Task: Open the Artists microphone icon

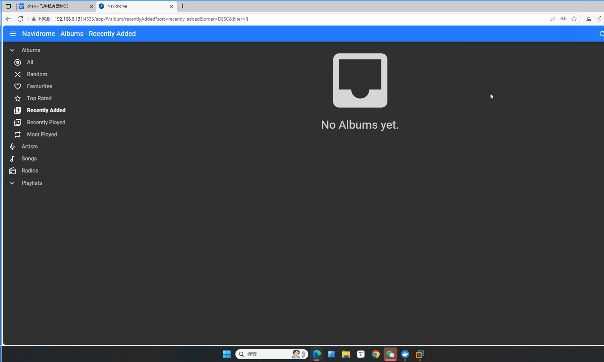Action: pyautogui.click(x=12, y=146)
